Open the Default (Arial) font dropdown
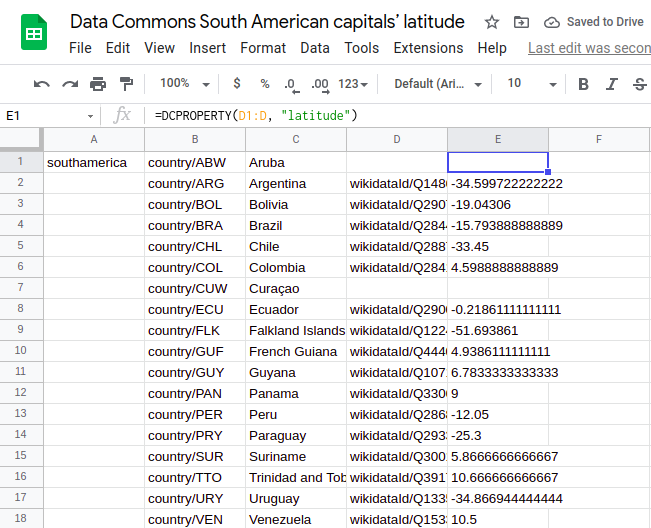The height and width of the screenshot is (528, 651). pyautogui.click(x=438, y=84)
